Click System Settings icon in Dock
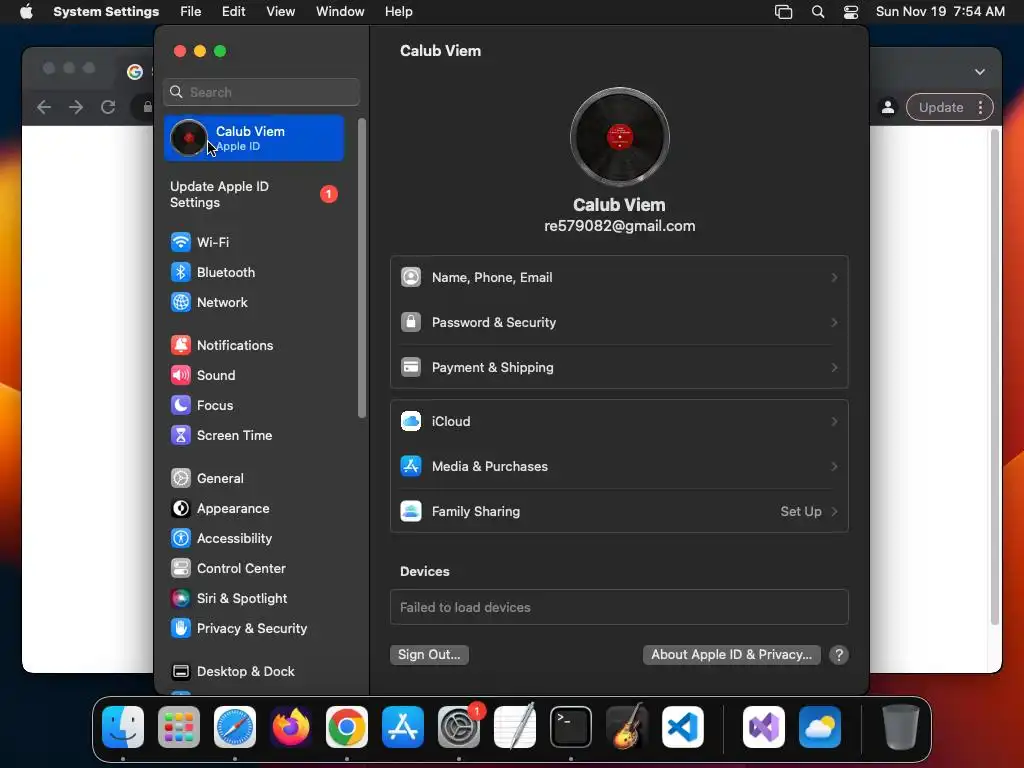This screenshot has width=1024, height=768. coord(459,727)
